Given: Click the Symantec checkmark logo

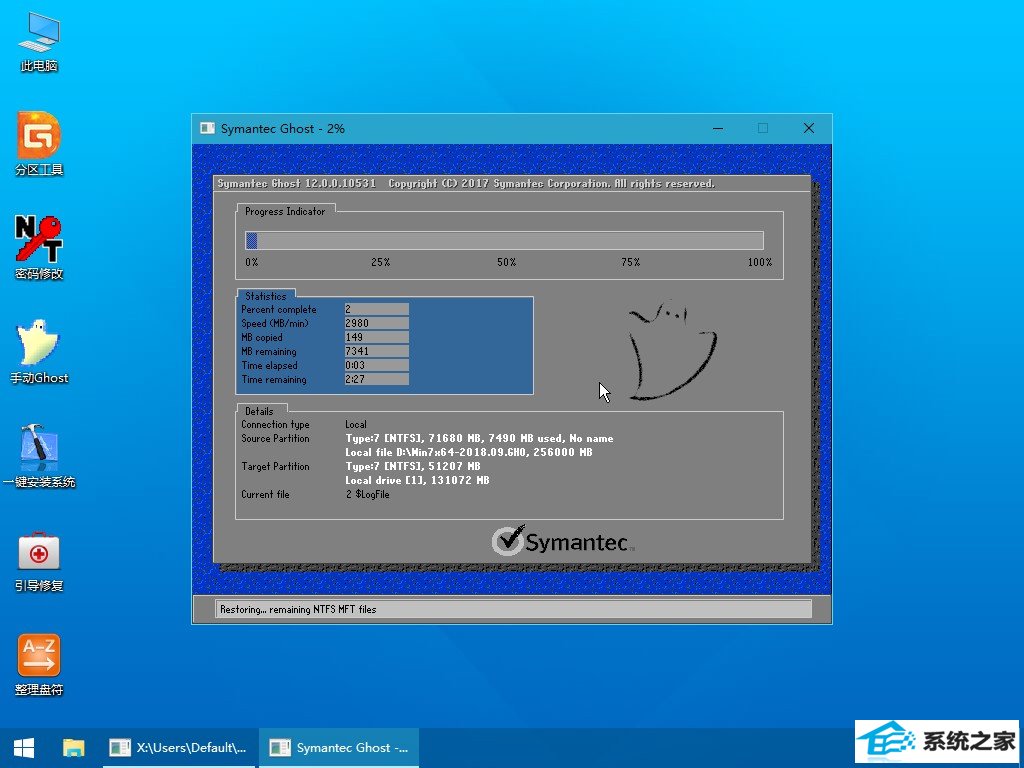Looking at the screenshot, I should [x=510, y=541].
